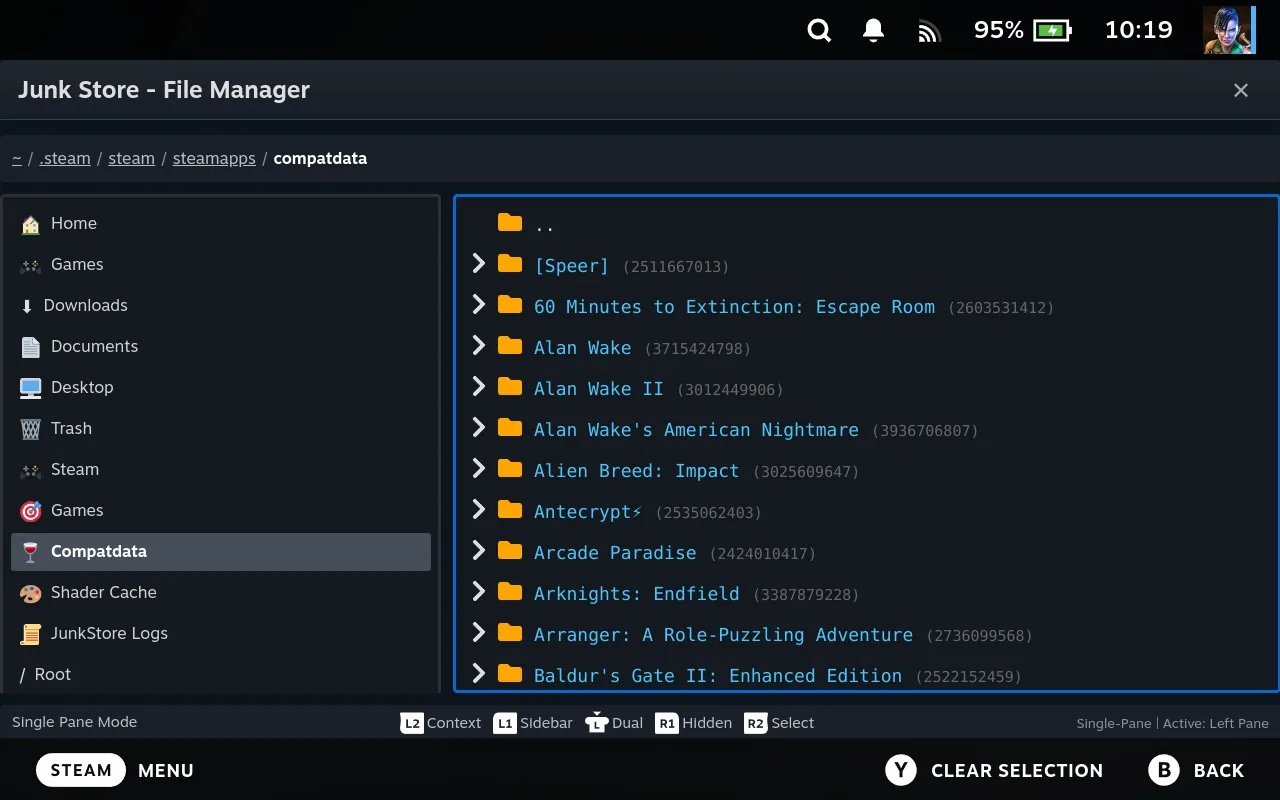1280x800 pixels.
Task: Check the battery status icon
Action: coord(1052,31)
